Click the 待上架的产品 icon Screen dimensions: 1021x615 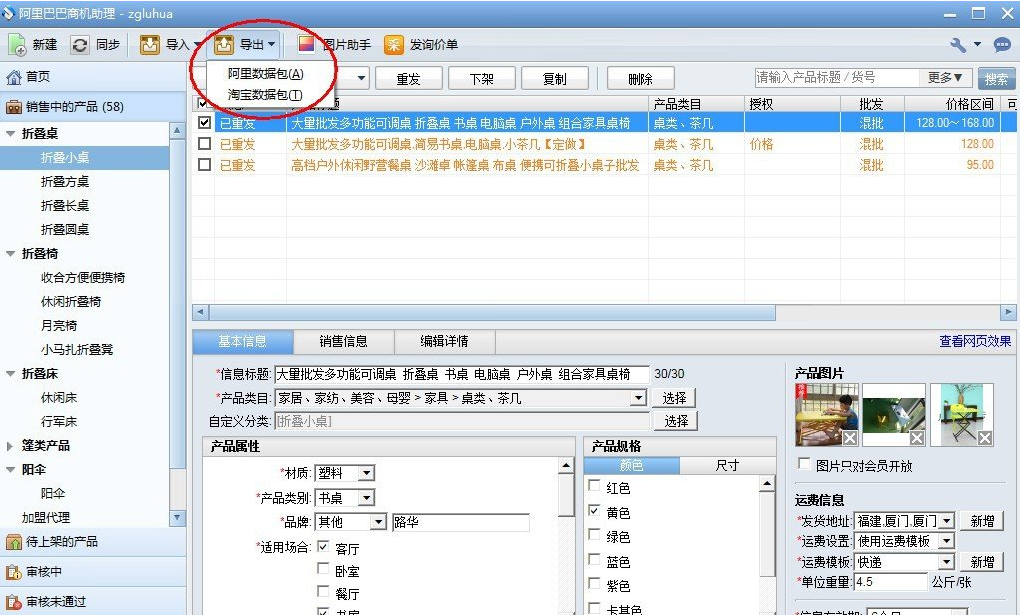(x=14, y=541)
